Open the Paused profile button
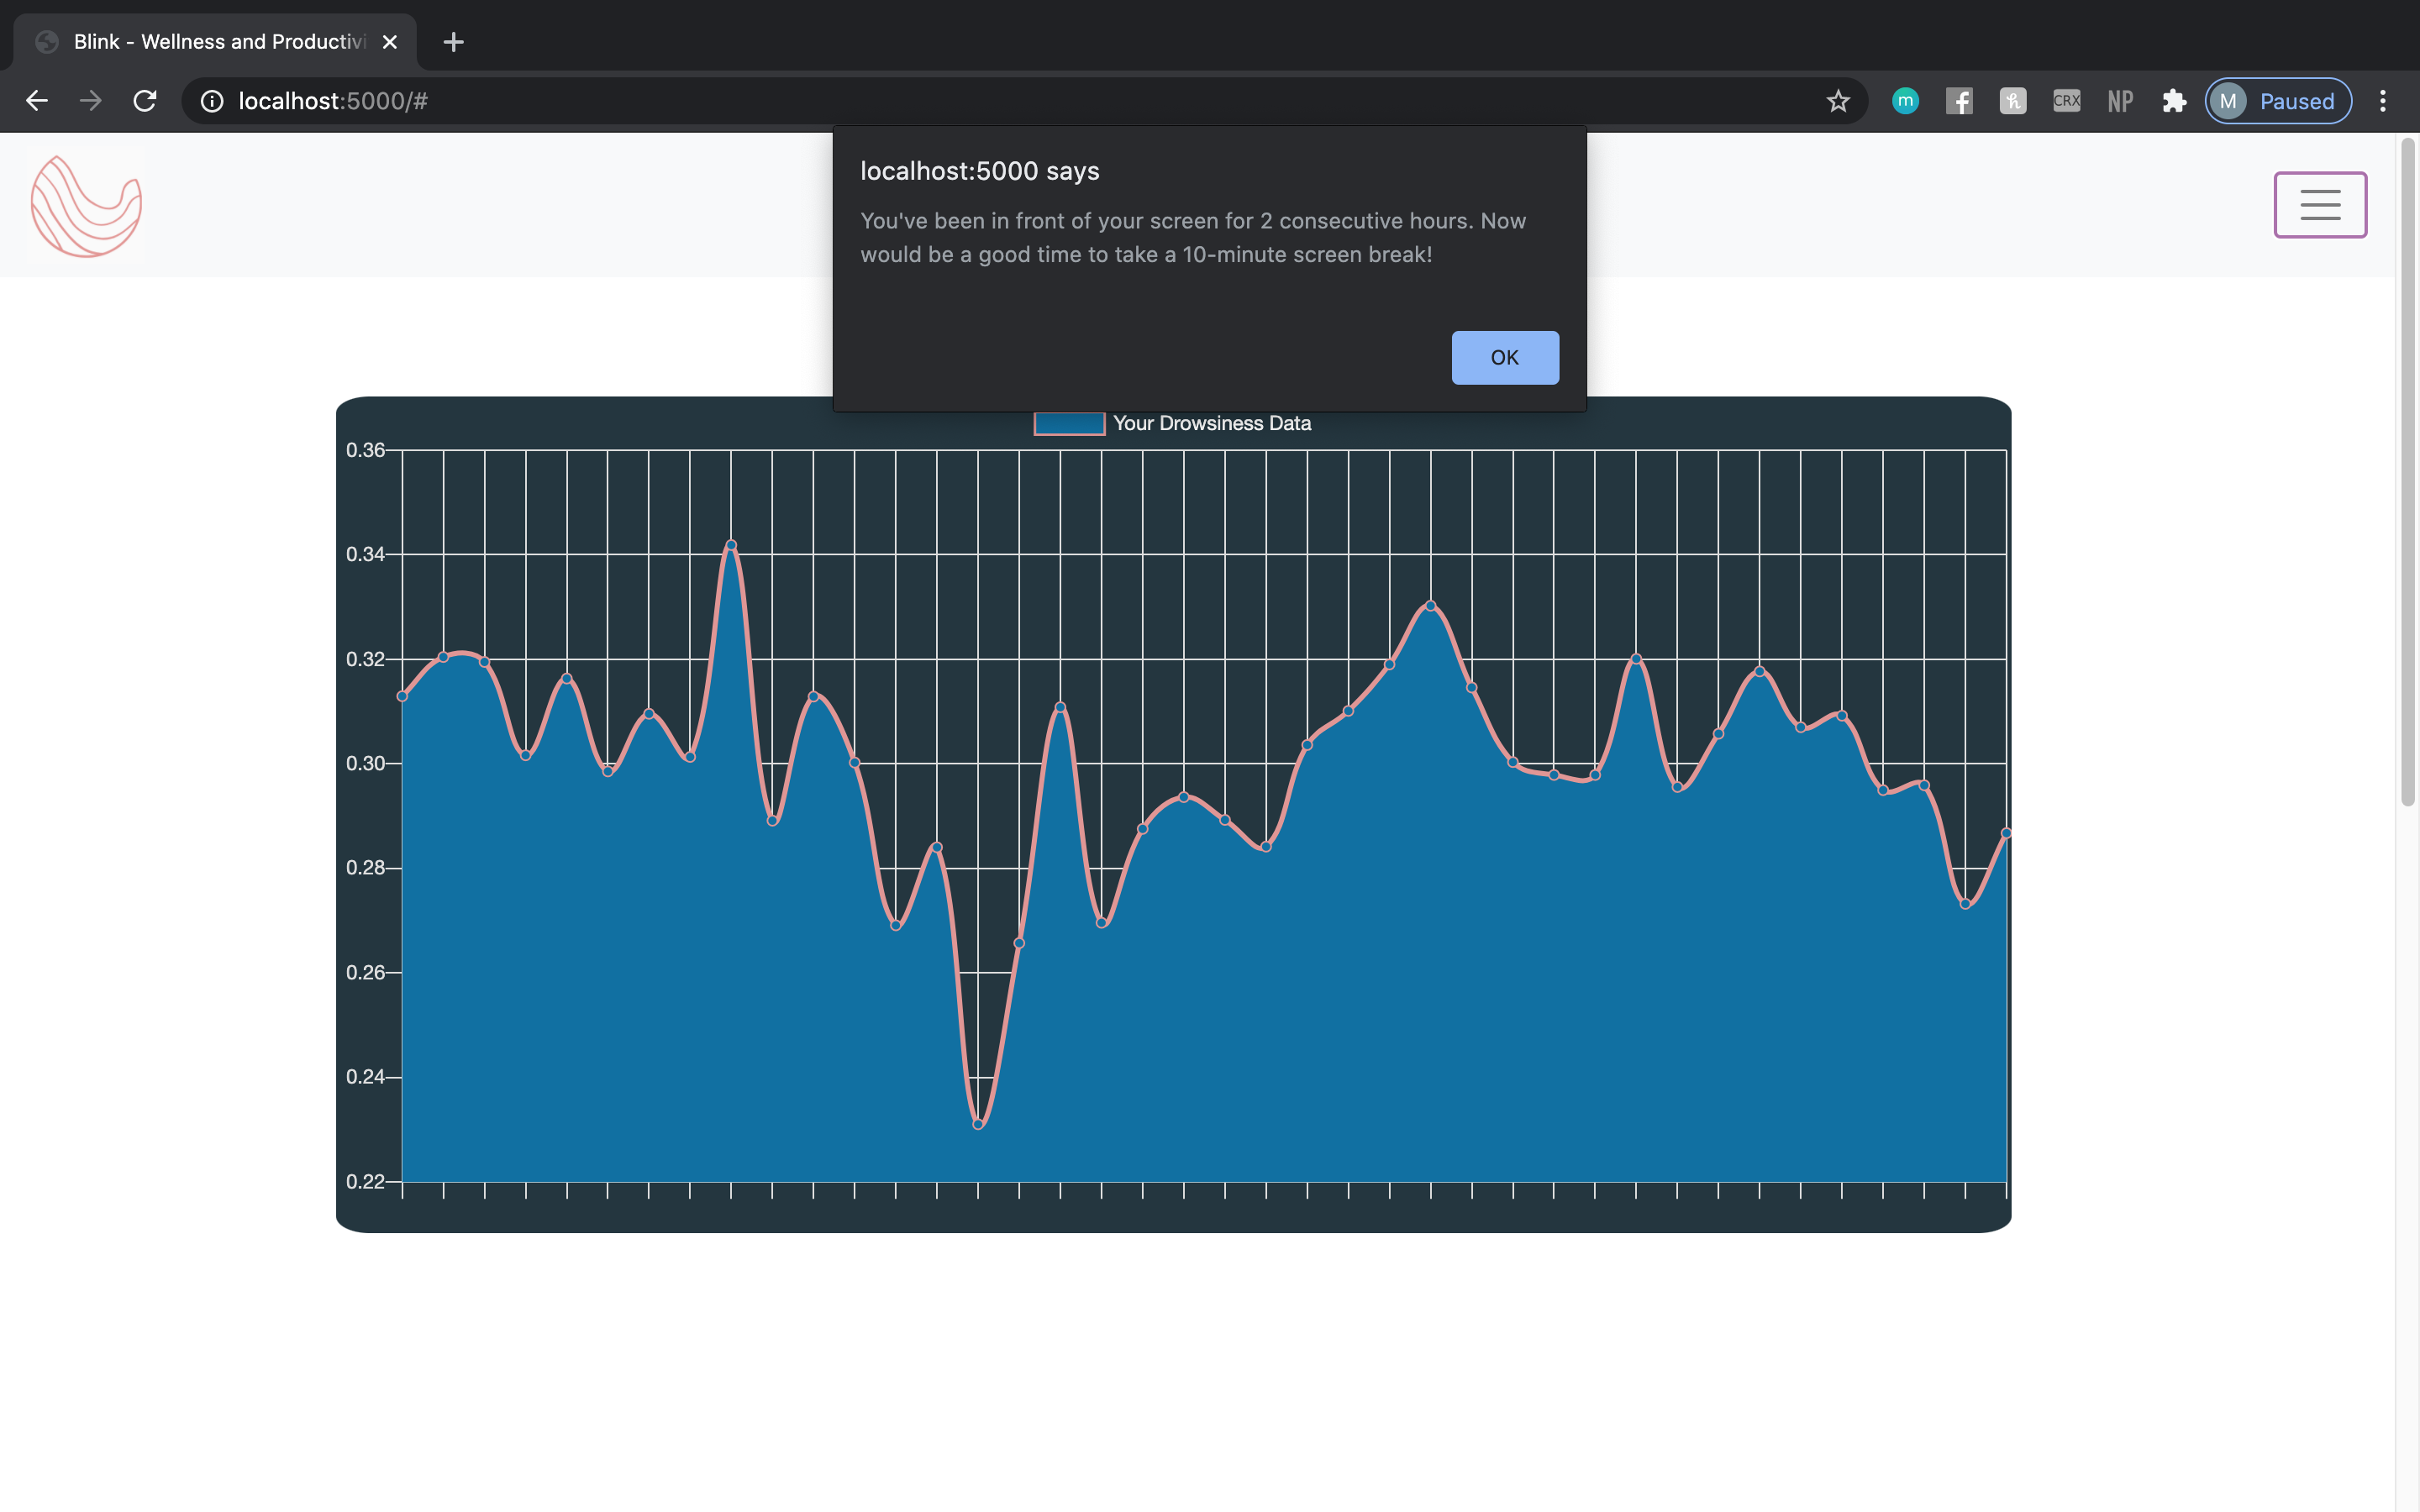Viewport: 2420px width, 1512px height. pos(2277,101)
